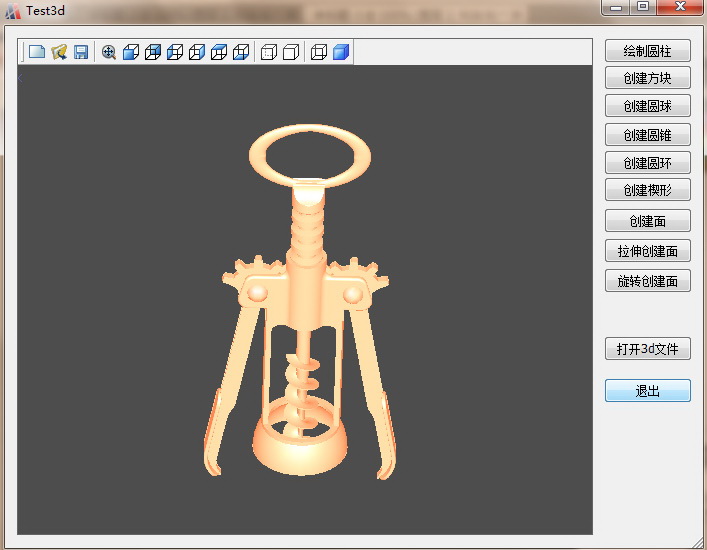
Task: Open a 3D file with 打开3d文件
Action: coord(647,349)
